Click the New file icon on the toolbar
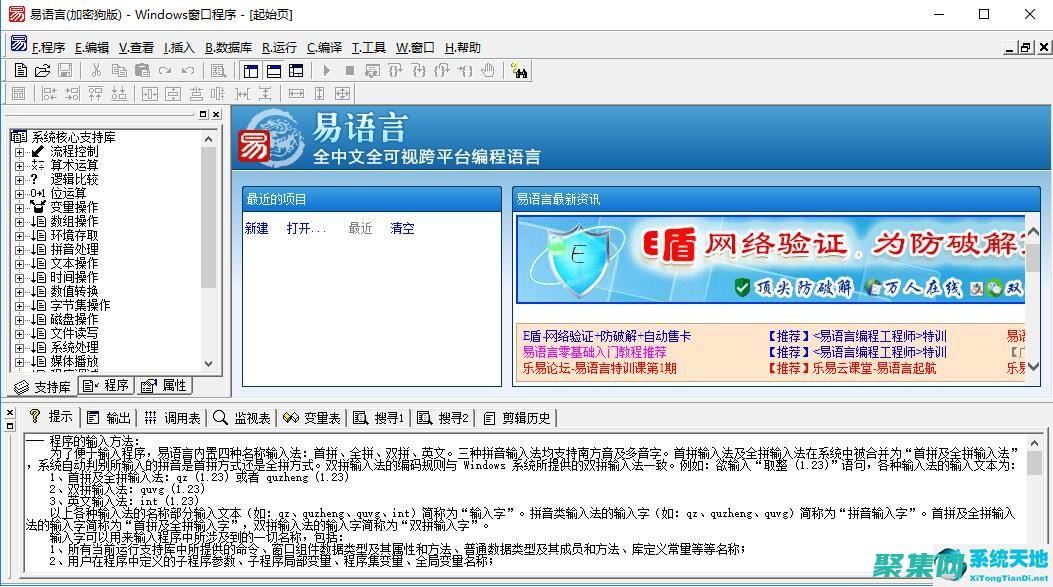The width and height of the screenshot is (1053, 587). 20,70
